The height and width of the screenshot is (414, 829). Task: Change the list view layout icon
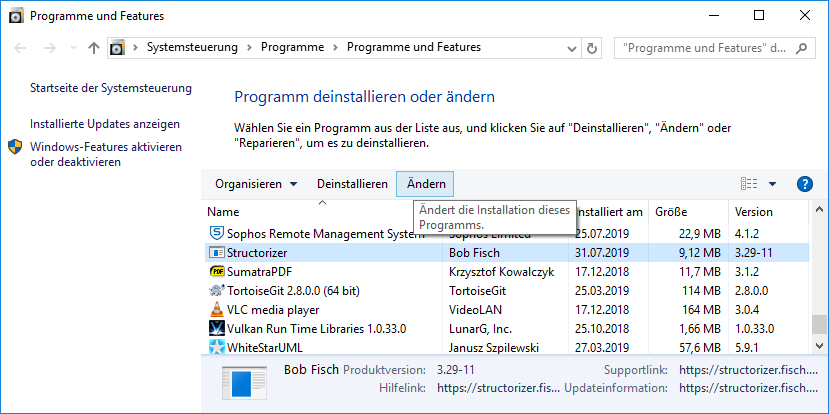(749, 184)
